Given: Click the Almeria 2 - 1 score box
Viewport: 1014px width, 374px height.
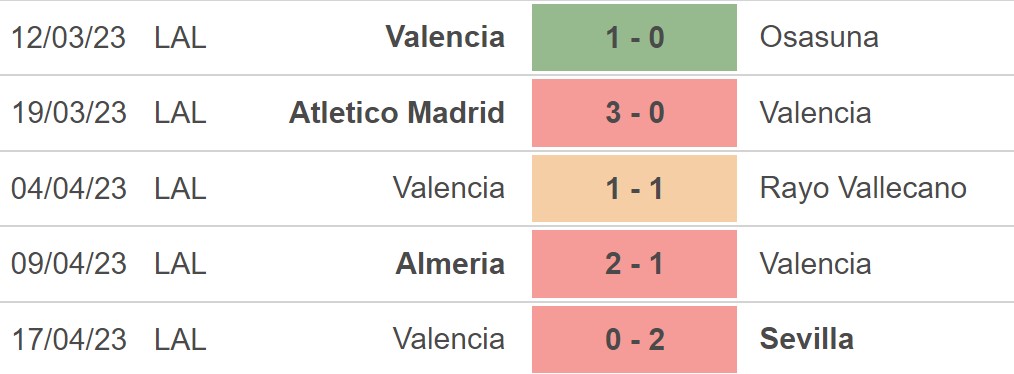Looking at the screenshot, I should coord(634,264).
